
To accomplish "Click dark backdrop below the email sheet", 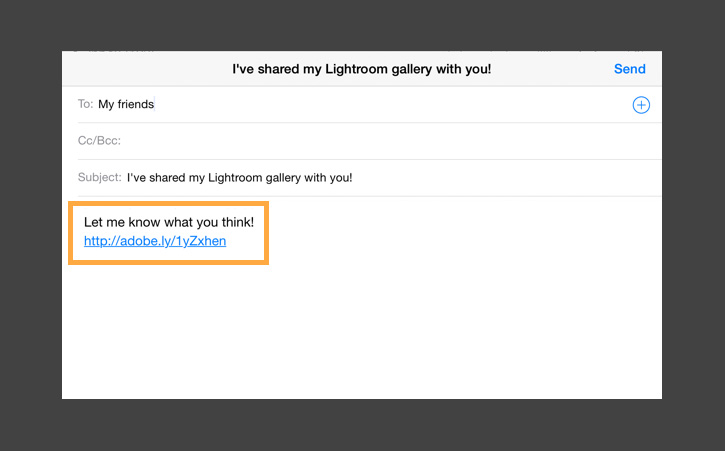I will pos(362,425).
